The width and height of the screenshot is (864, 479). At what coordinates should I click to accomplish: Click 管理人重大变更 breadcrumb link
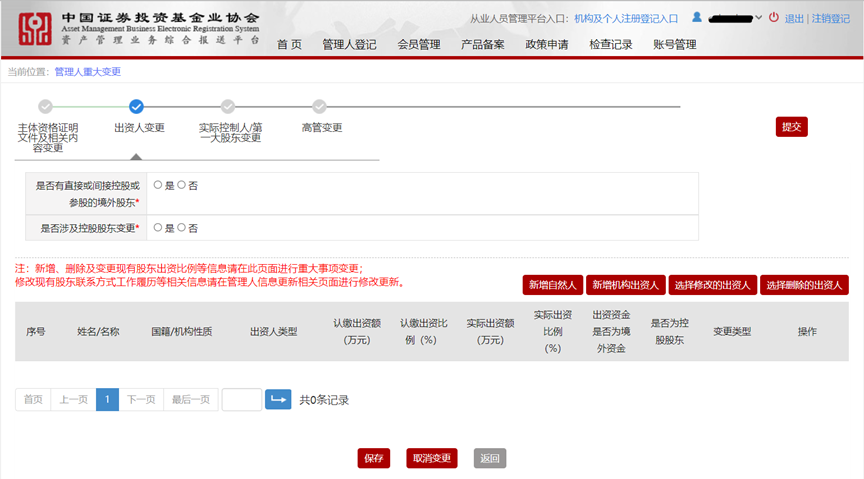[x=88, y=72]
